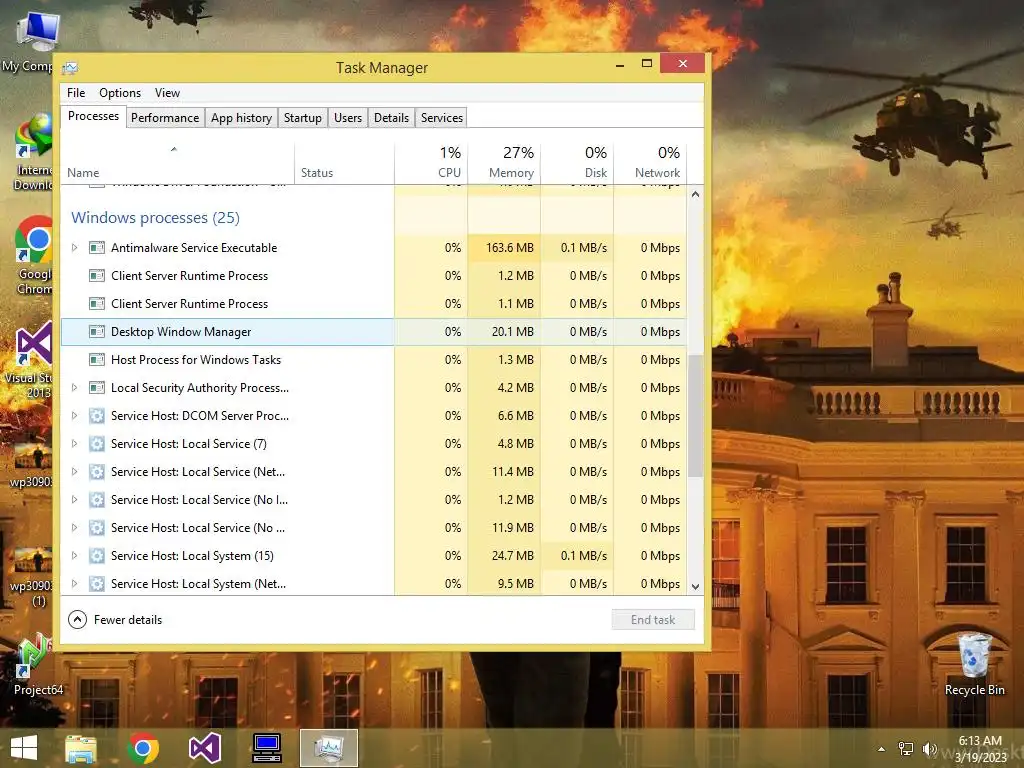The height and width of the screenshot is (768, 1024).
Task: Expand Service Host: DCOM Server Proc row
Action: click(x=74, y=416)
